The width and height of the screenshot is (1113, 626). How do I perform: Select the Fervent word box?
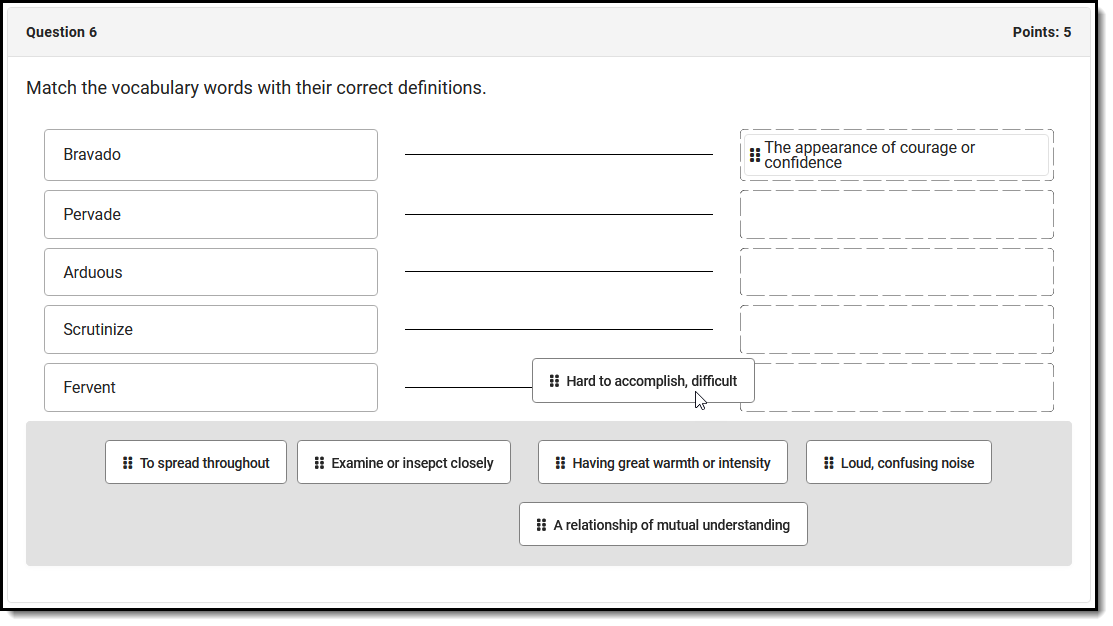click(x=210, y=388)
